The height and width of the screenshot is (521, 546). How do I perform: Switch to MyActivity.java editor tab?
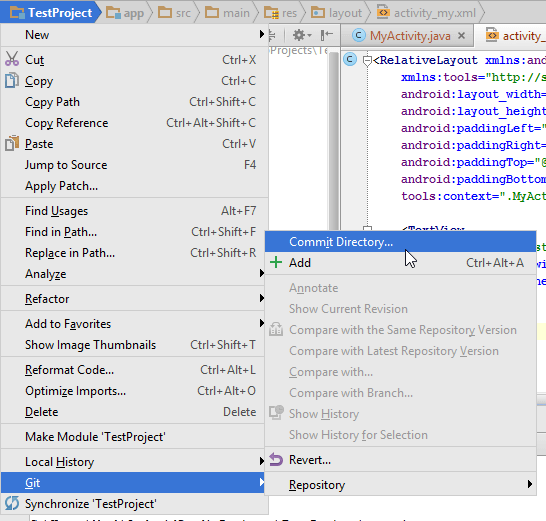407,36
